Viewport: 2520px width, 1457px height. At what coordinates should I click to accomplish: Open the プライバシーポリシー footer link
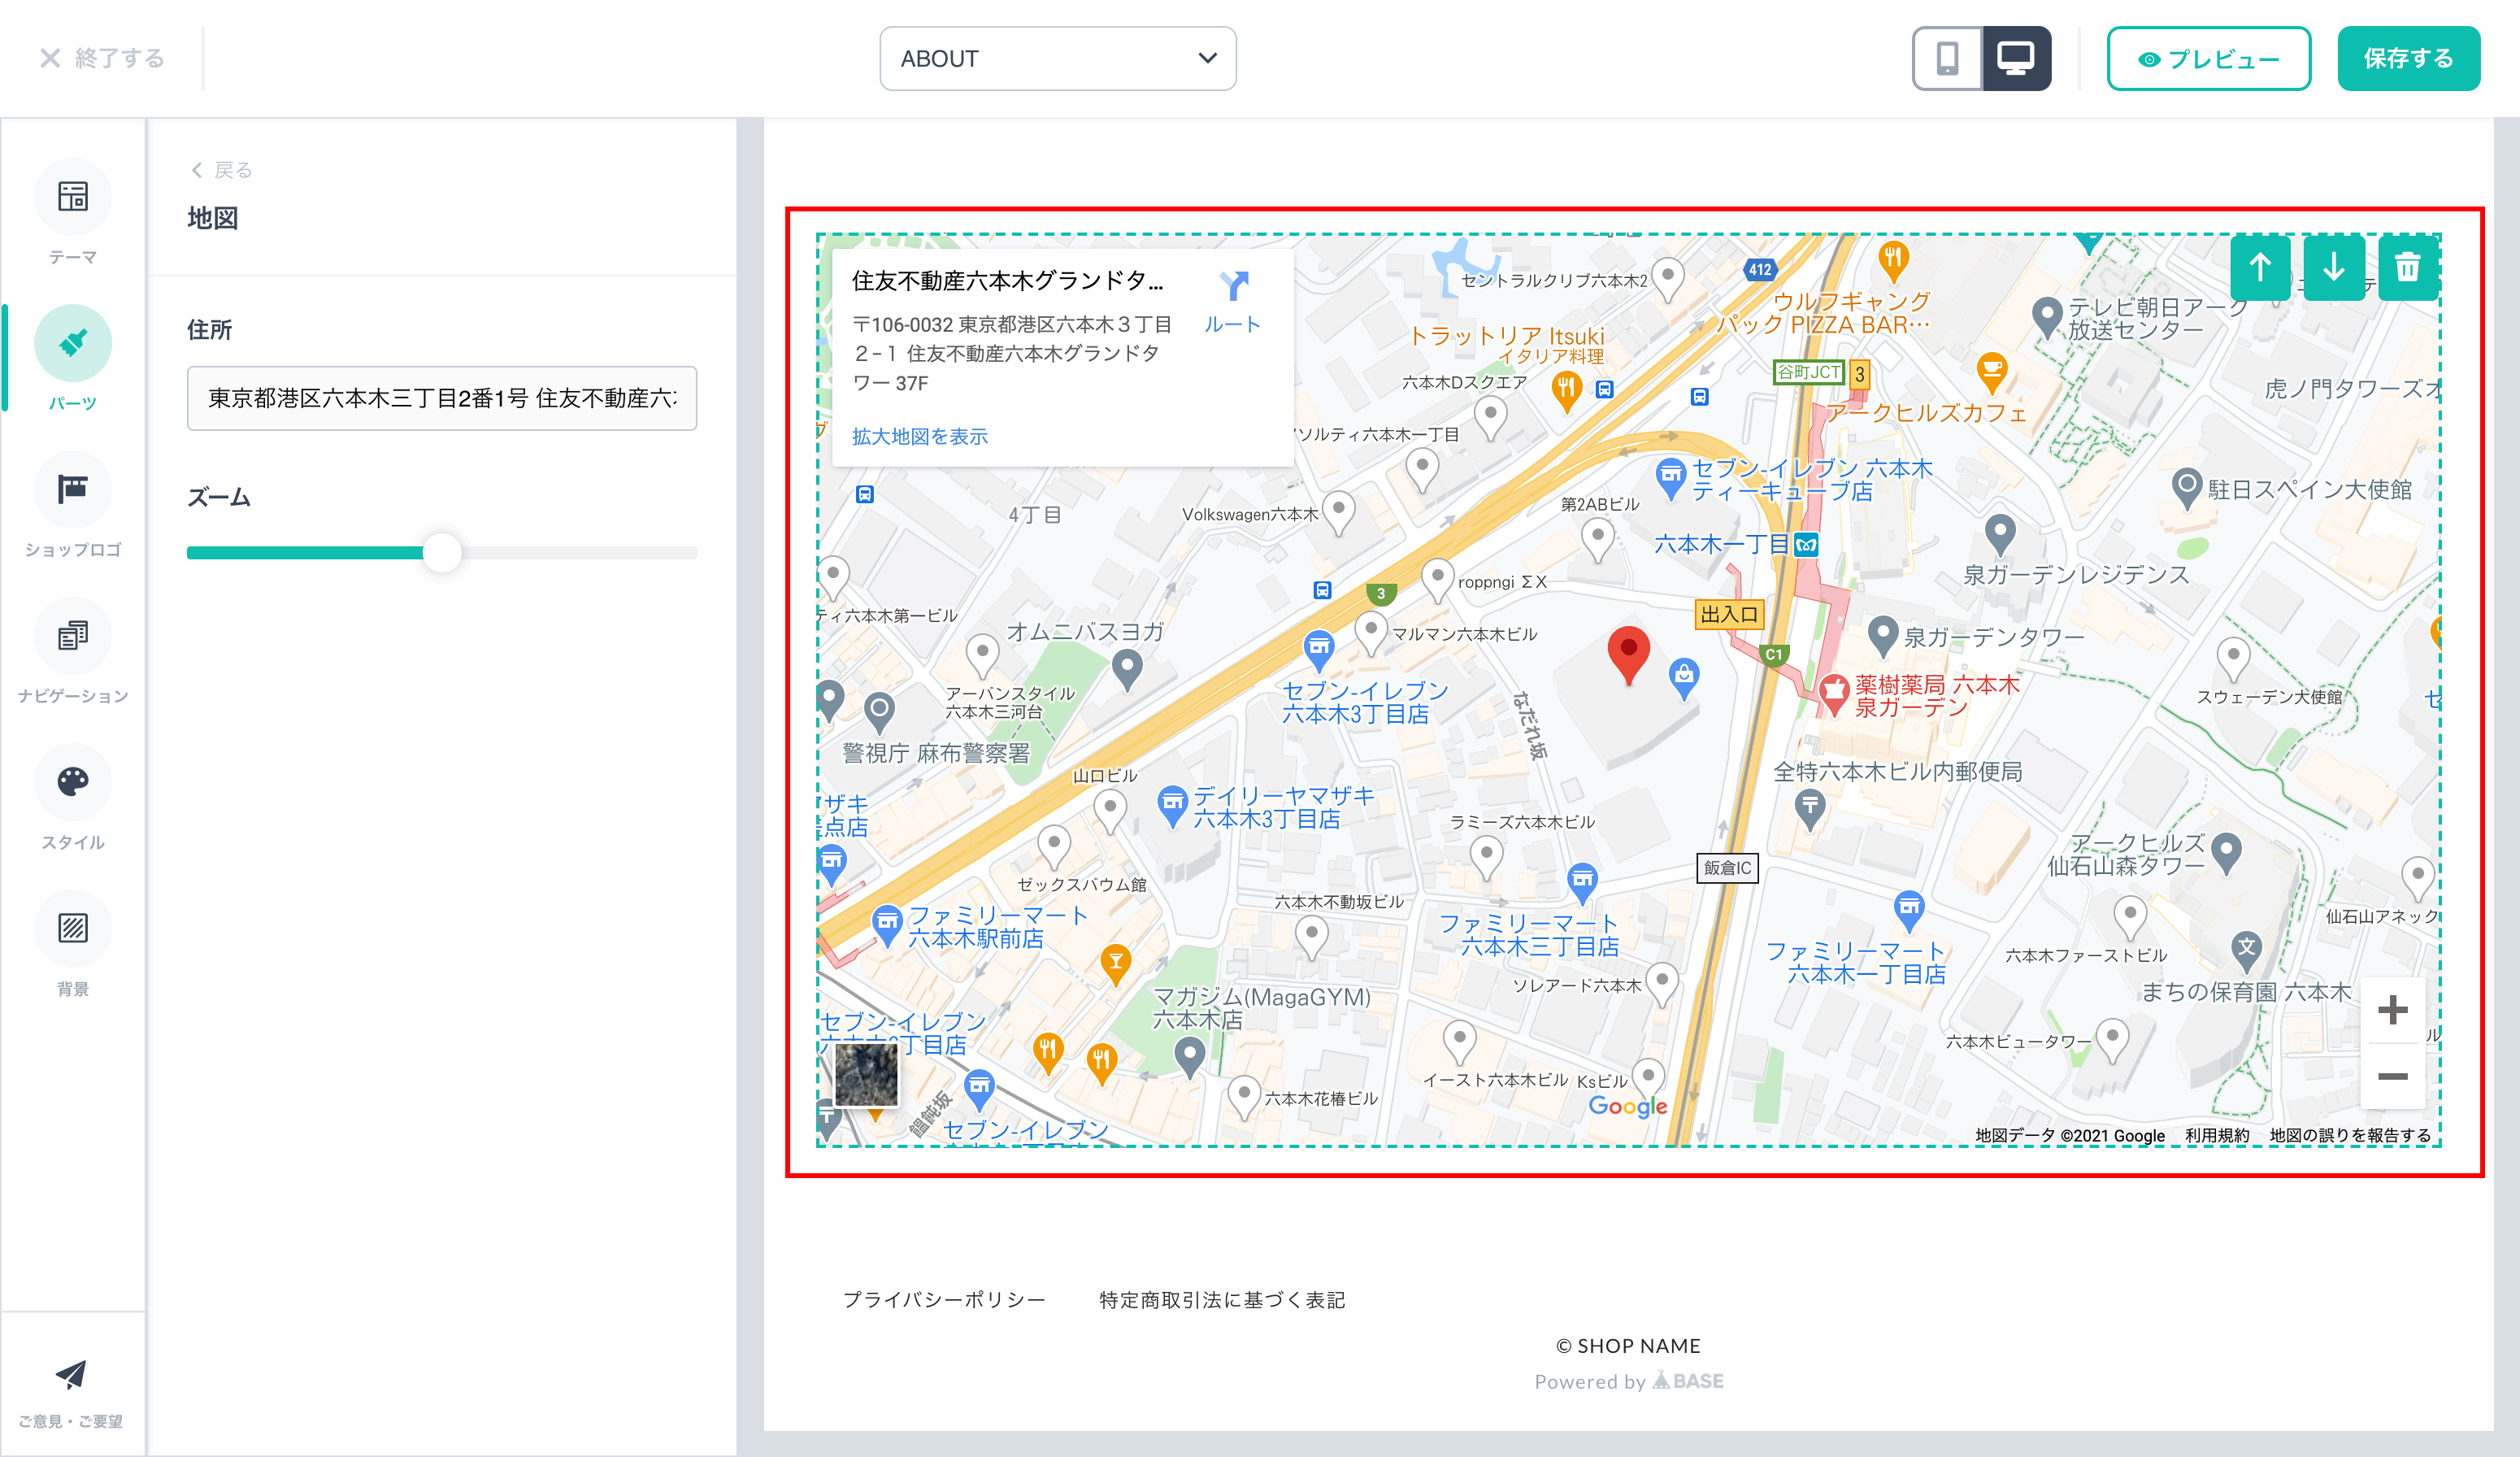coord(944,1300)
